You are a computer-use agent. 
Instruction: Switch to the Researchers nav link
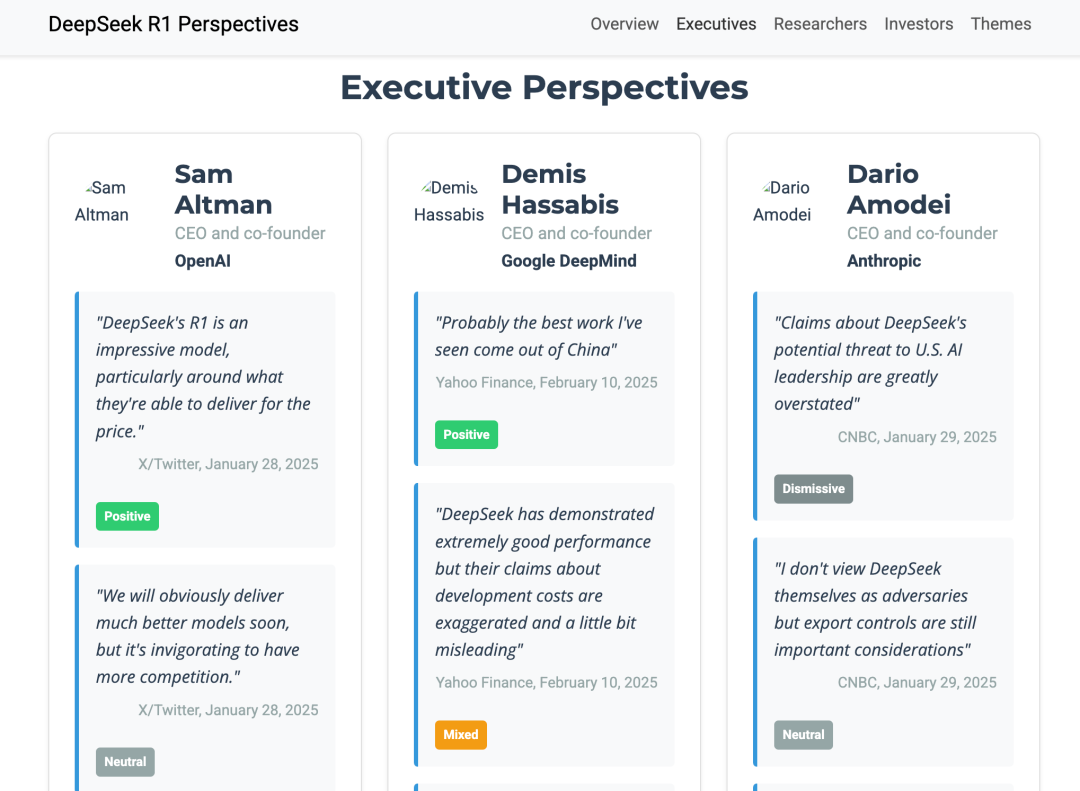click(x=820, y=24)
